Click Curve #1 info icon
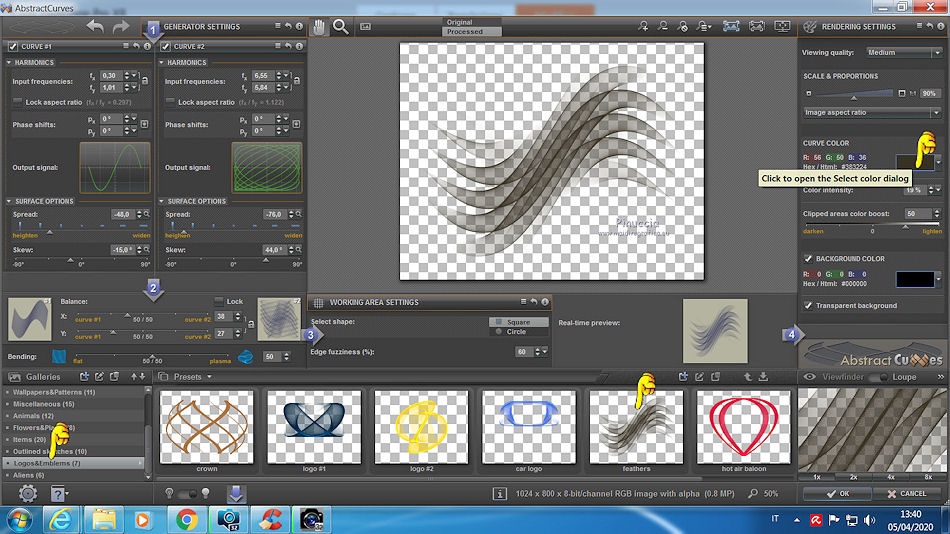The width and height of the screenshot is (950, 534). tap(146, 46)
